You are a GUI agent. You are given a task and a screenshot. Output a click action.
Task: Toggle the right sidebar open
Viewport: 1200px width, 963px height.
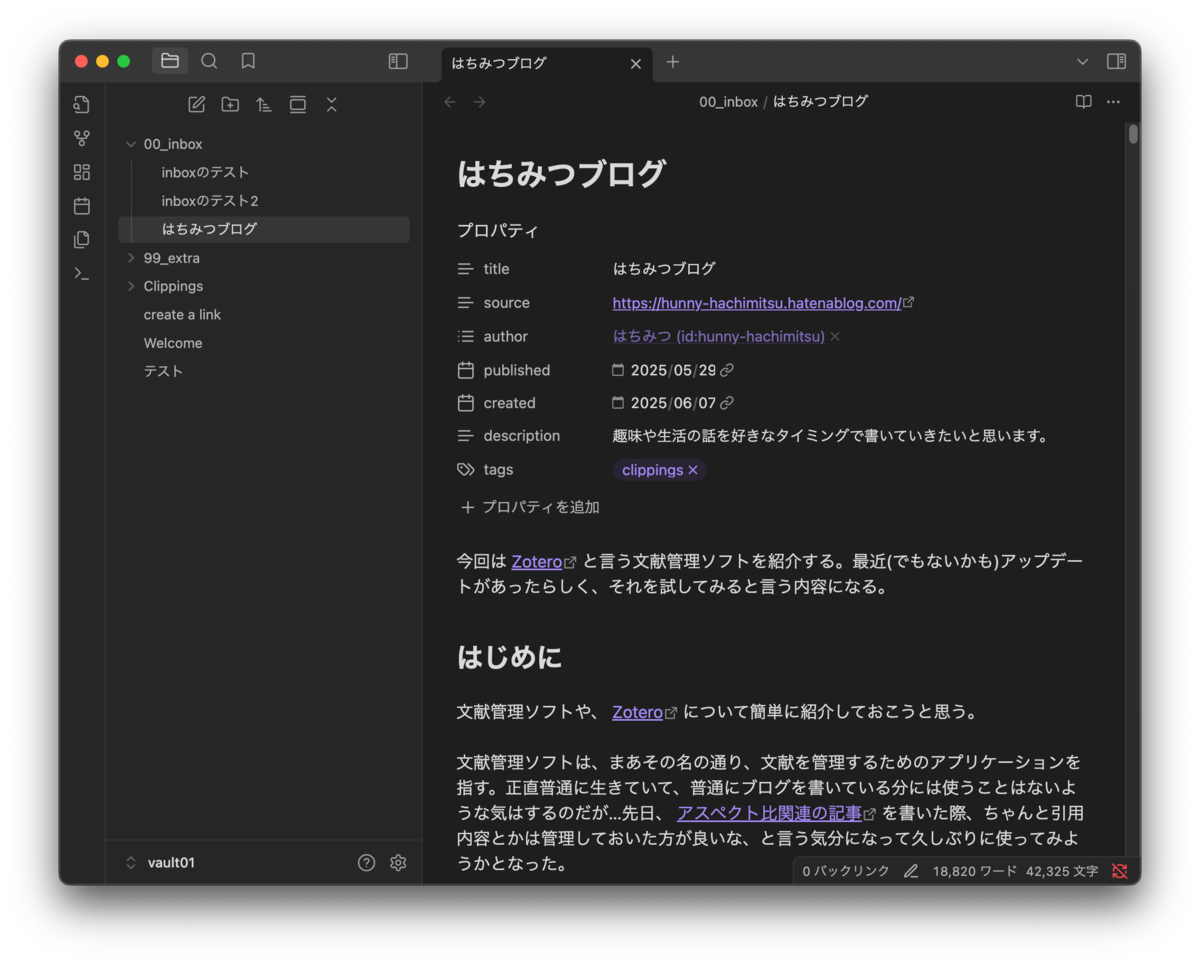click(x=1116, y=61)
